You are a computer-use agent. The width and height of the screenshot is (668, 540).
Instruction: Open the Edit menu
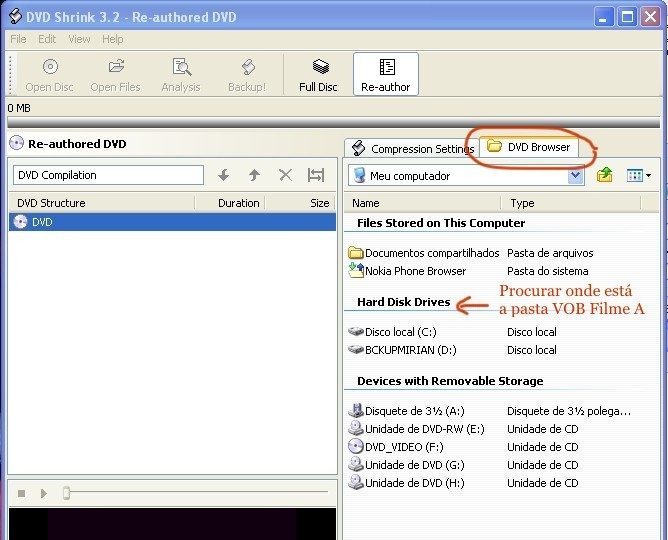47,39
